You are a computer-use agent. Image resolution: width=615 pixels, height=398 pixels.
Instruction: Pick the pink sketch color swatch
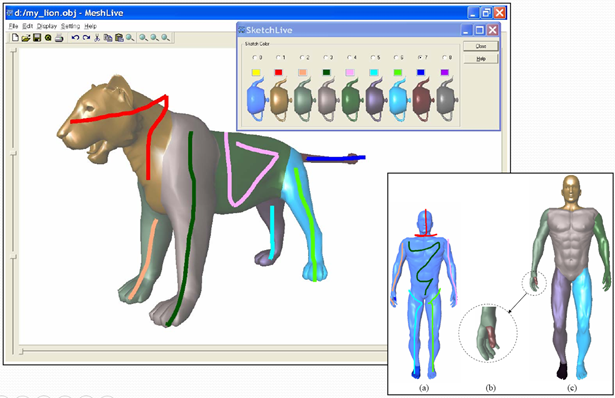[350, 72]
